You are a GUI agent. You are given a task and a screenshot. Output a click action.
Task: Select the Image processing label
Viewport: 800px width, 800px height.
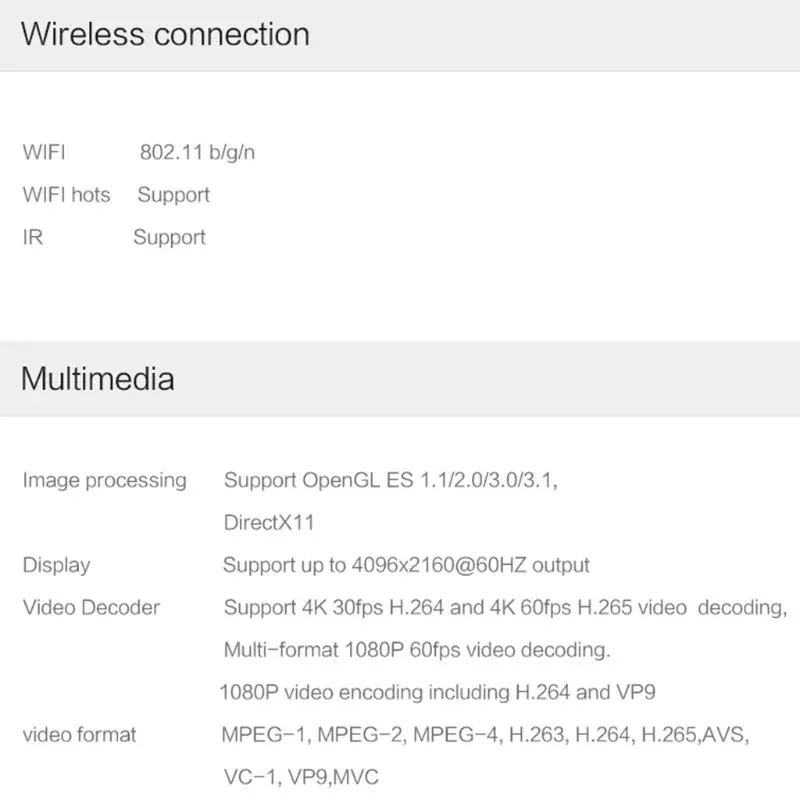[104, 480]
